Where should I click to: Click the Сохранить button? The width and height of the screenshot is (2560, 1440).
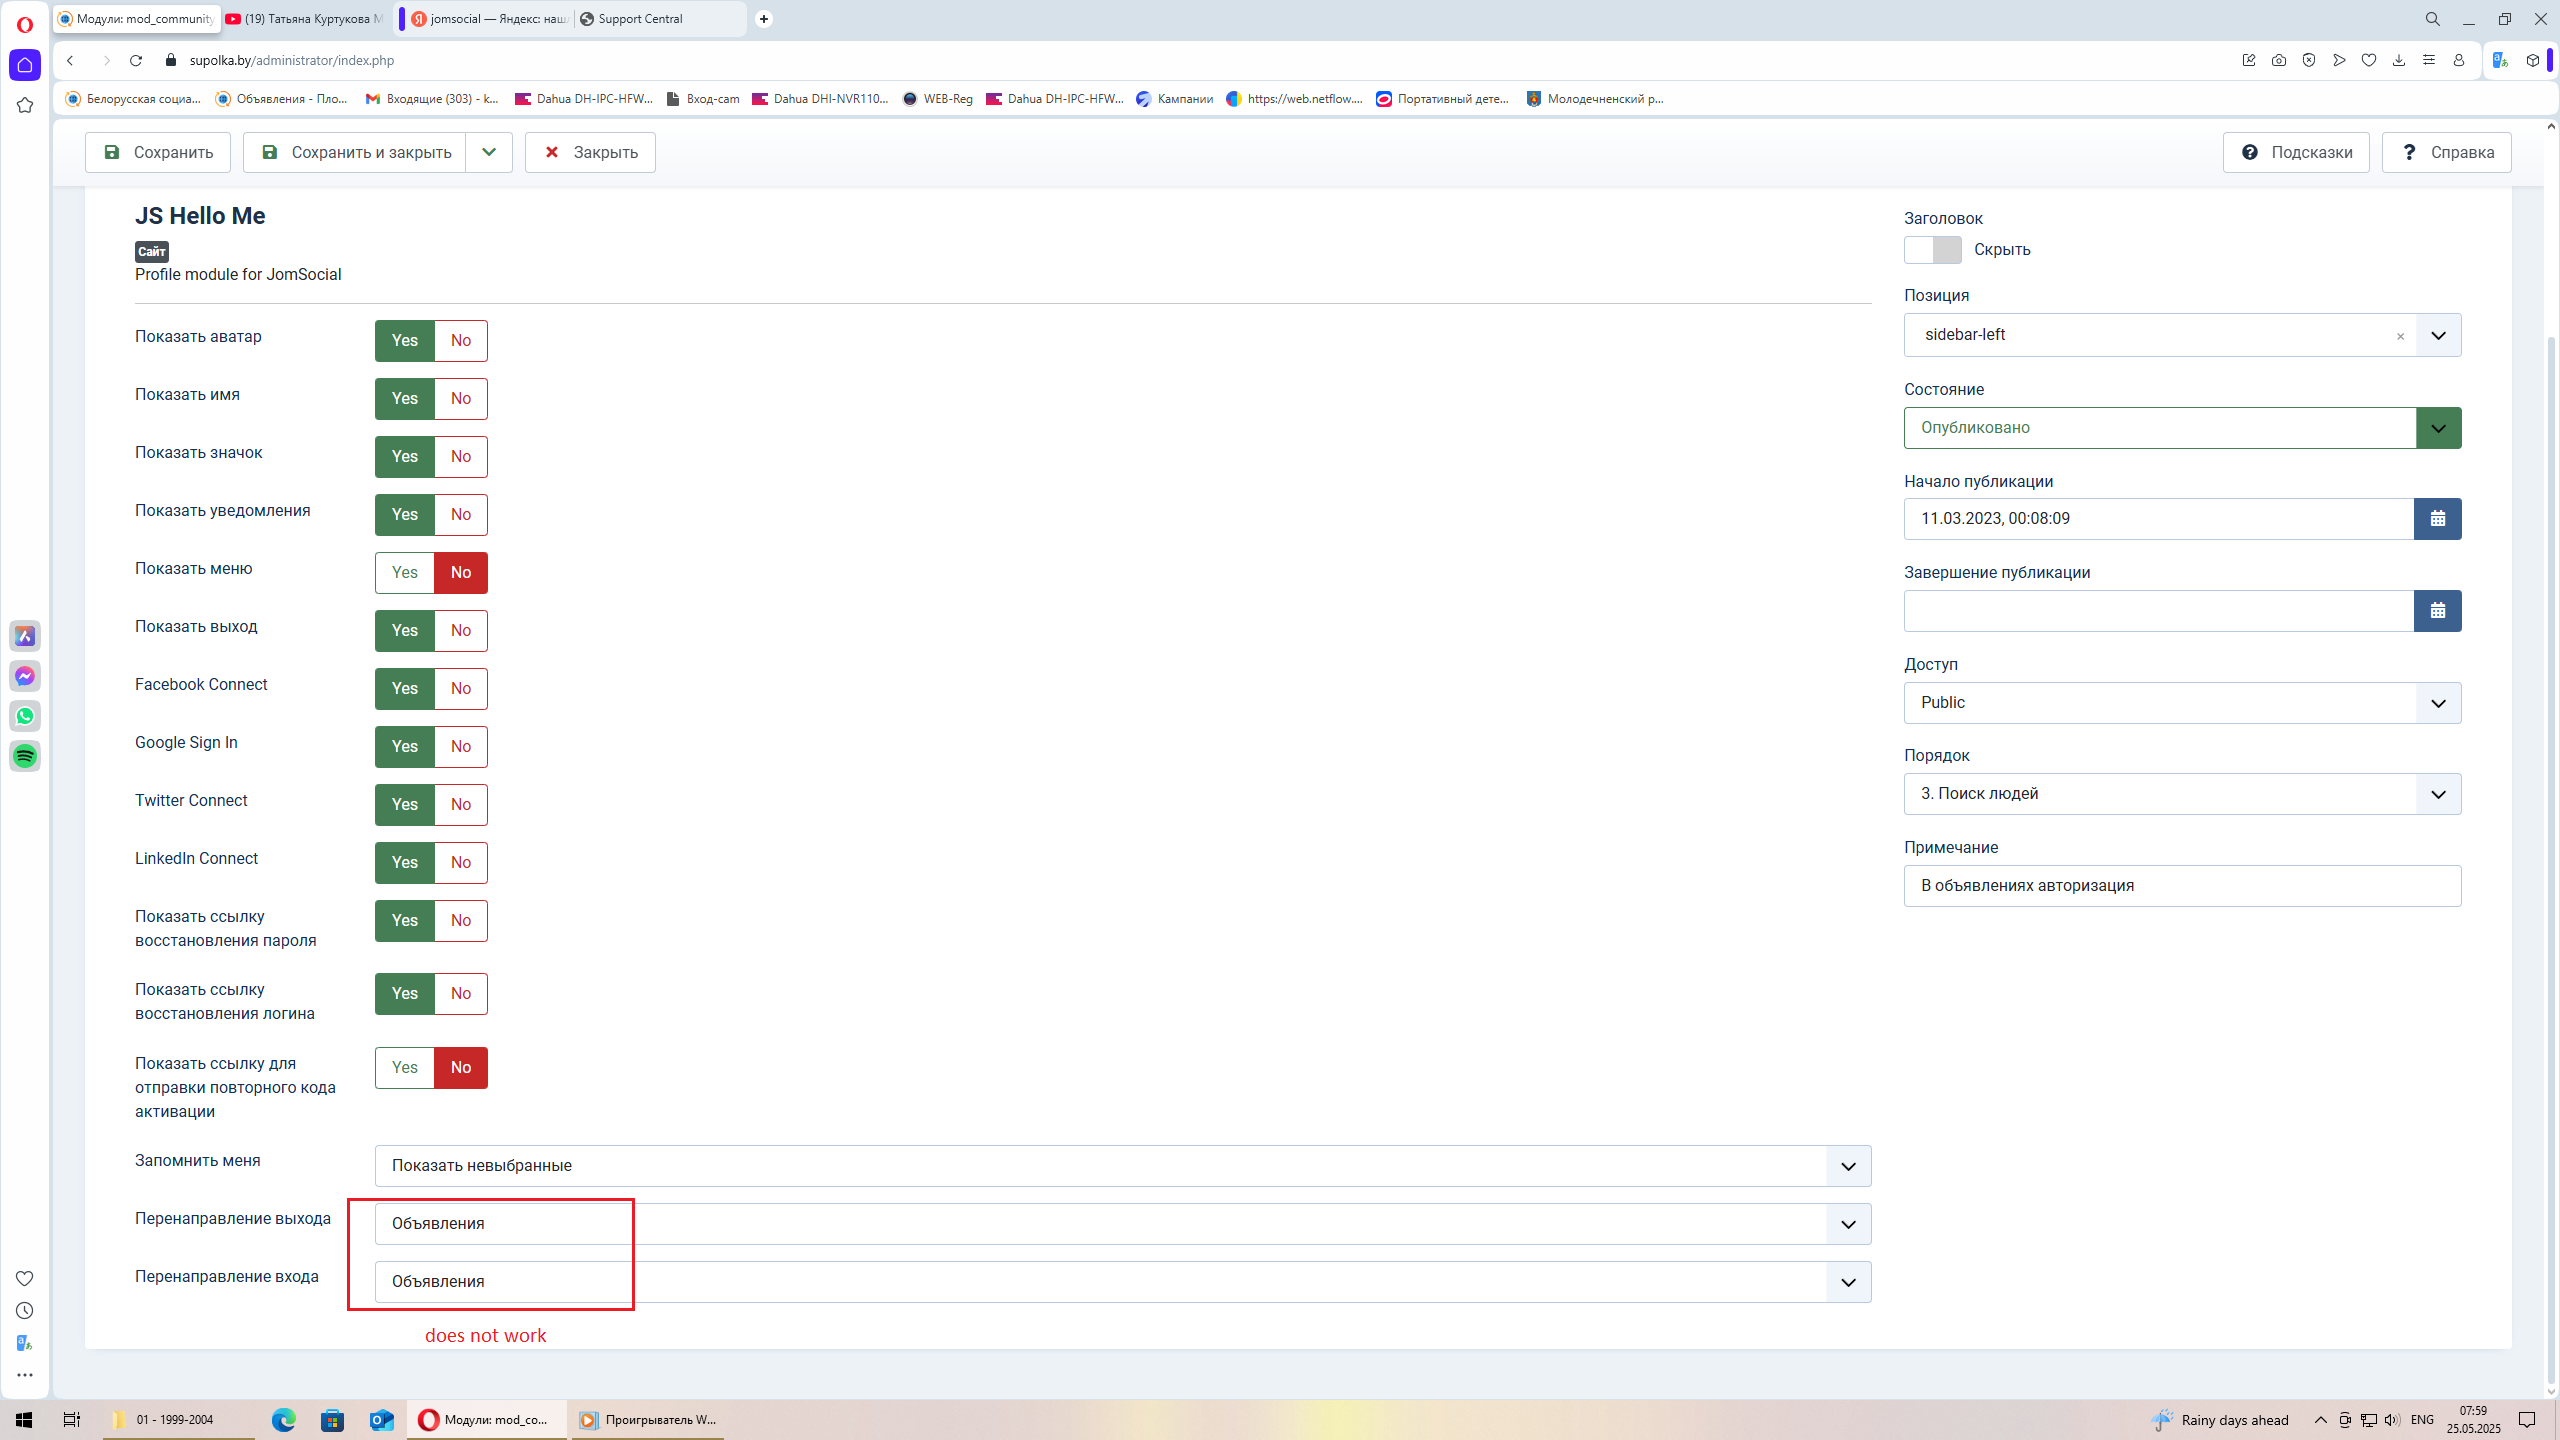[x=158, y=152]
